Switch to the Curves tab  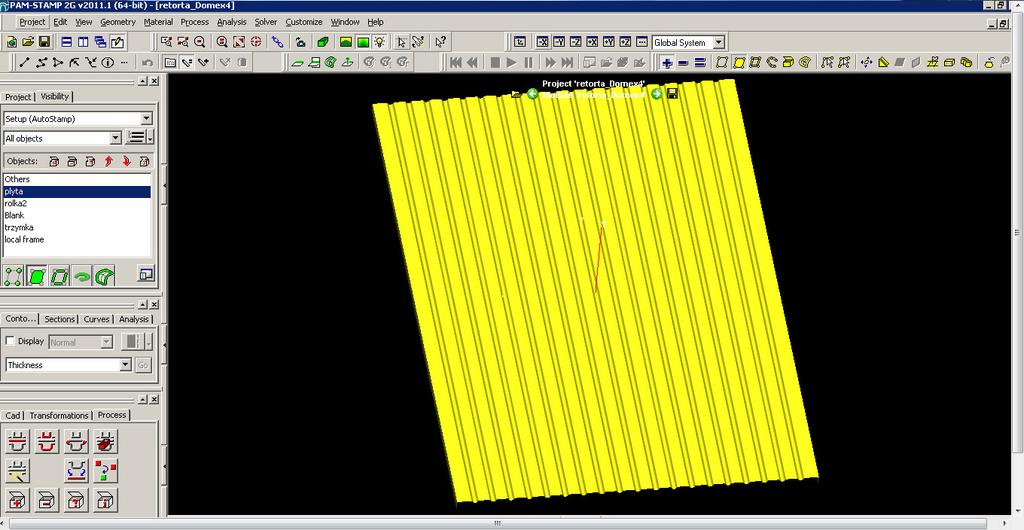click(97, 319)
